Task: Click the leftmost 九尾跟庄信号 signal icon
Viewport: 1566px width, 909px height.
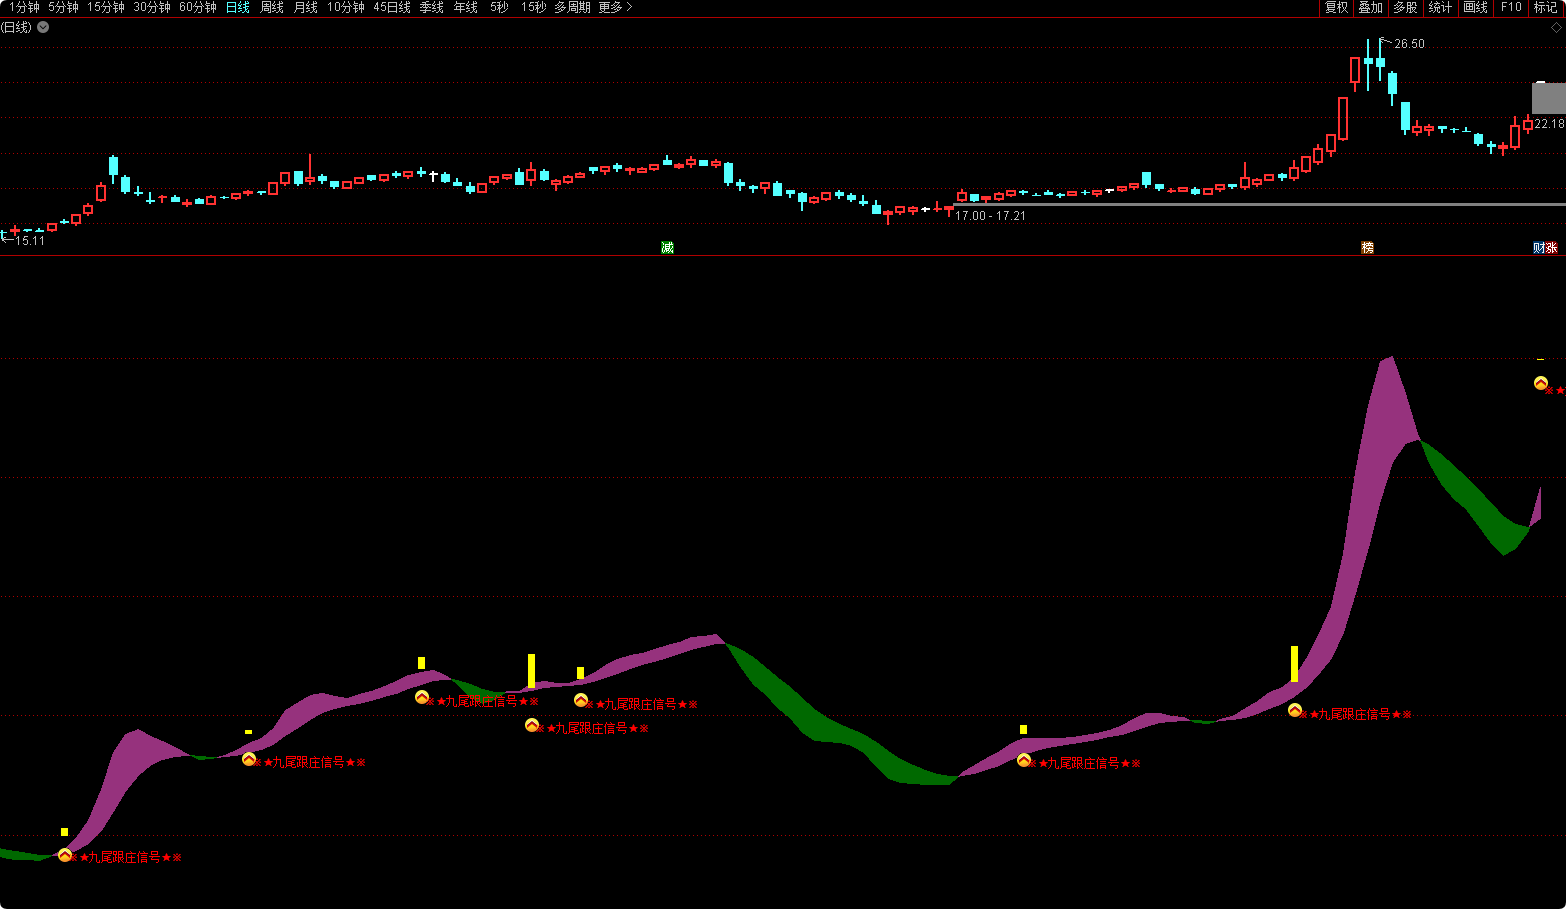Action: coord(65,855)
